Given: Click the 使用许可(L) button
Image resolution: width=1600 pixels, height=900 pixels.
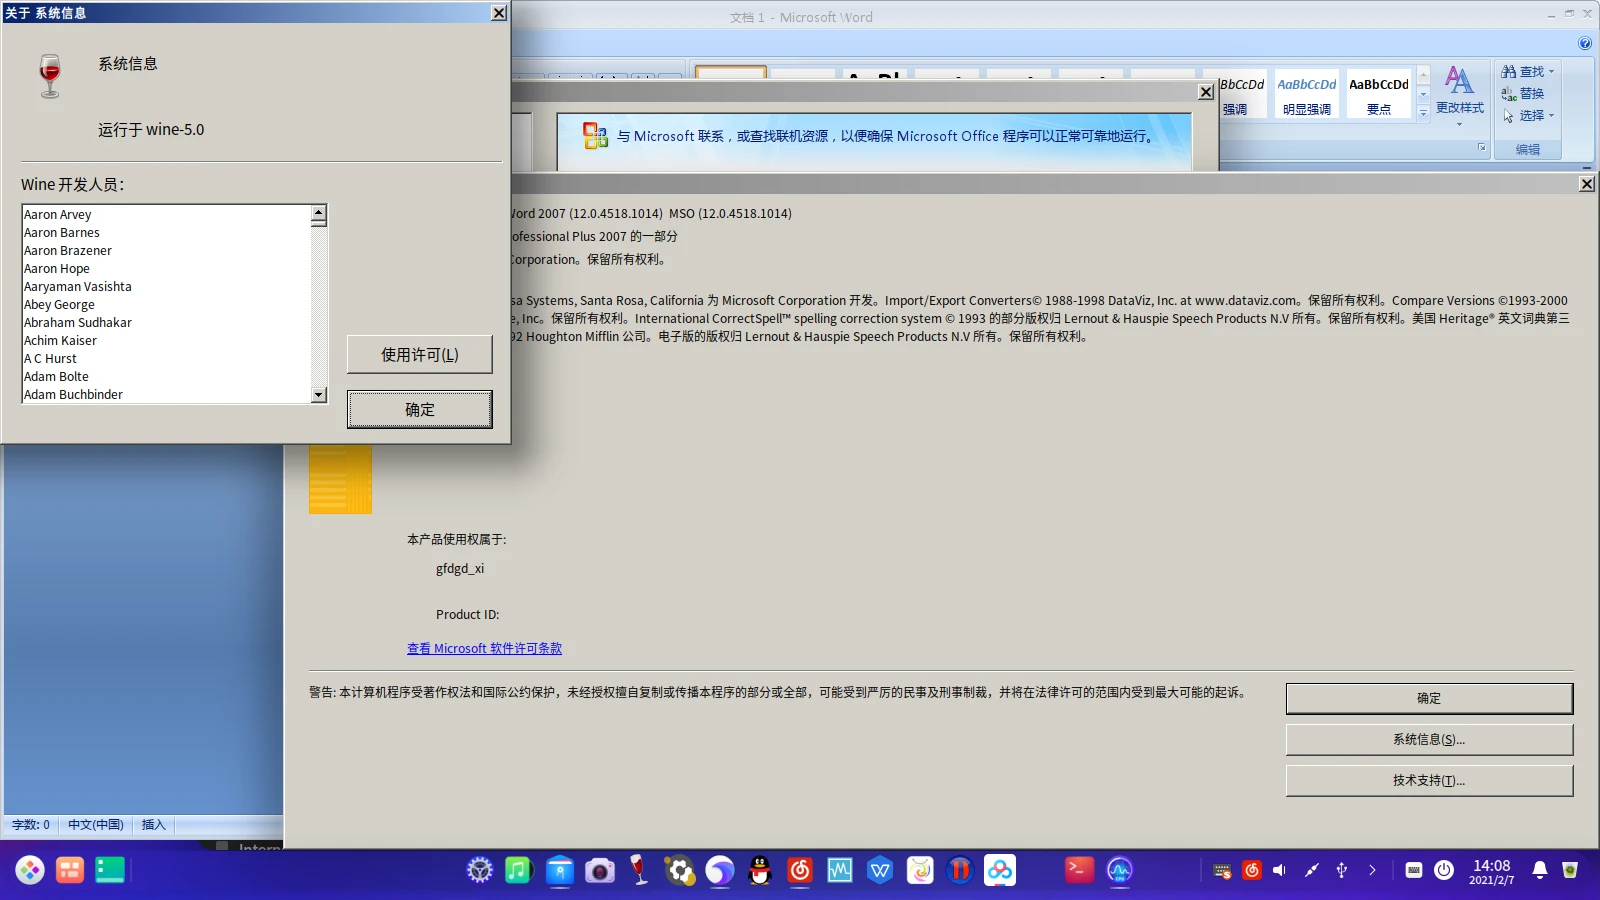Looking at the screenshot, I should point(420,355).
